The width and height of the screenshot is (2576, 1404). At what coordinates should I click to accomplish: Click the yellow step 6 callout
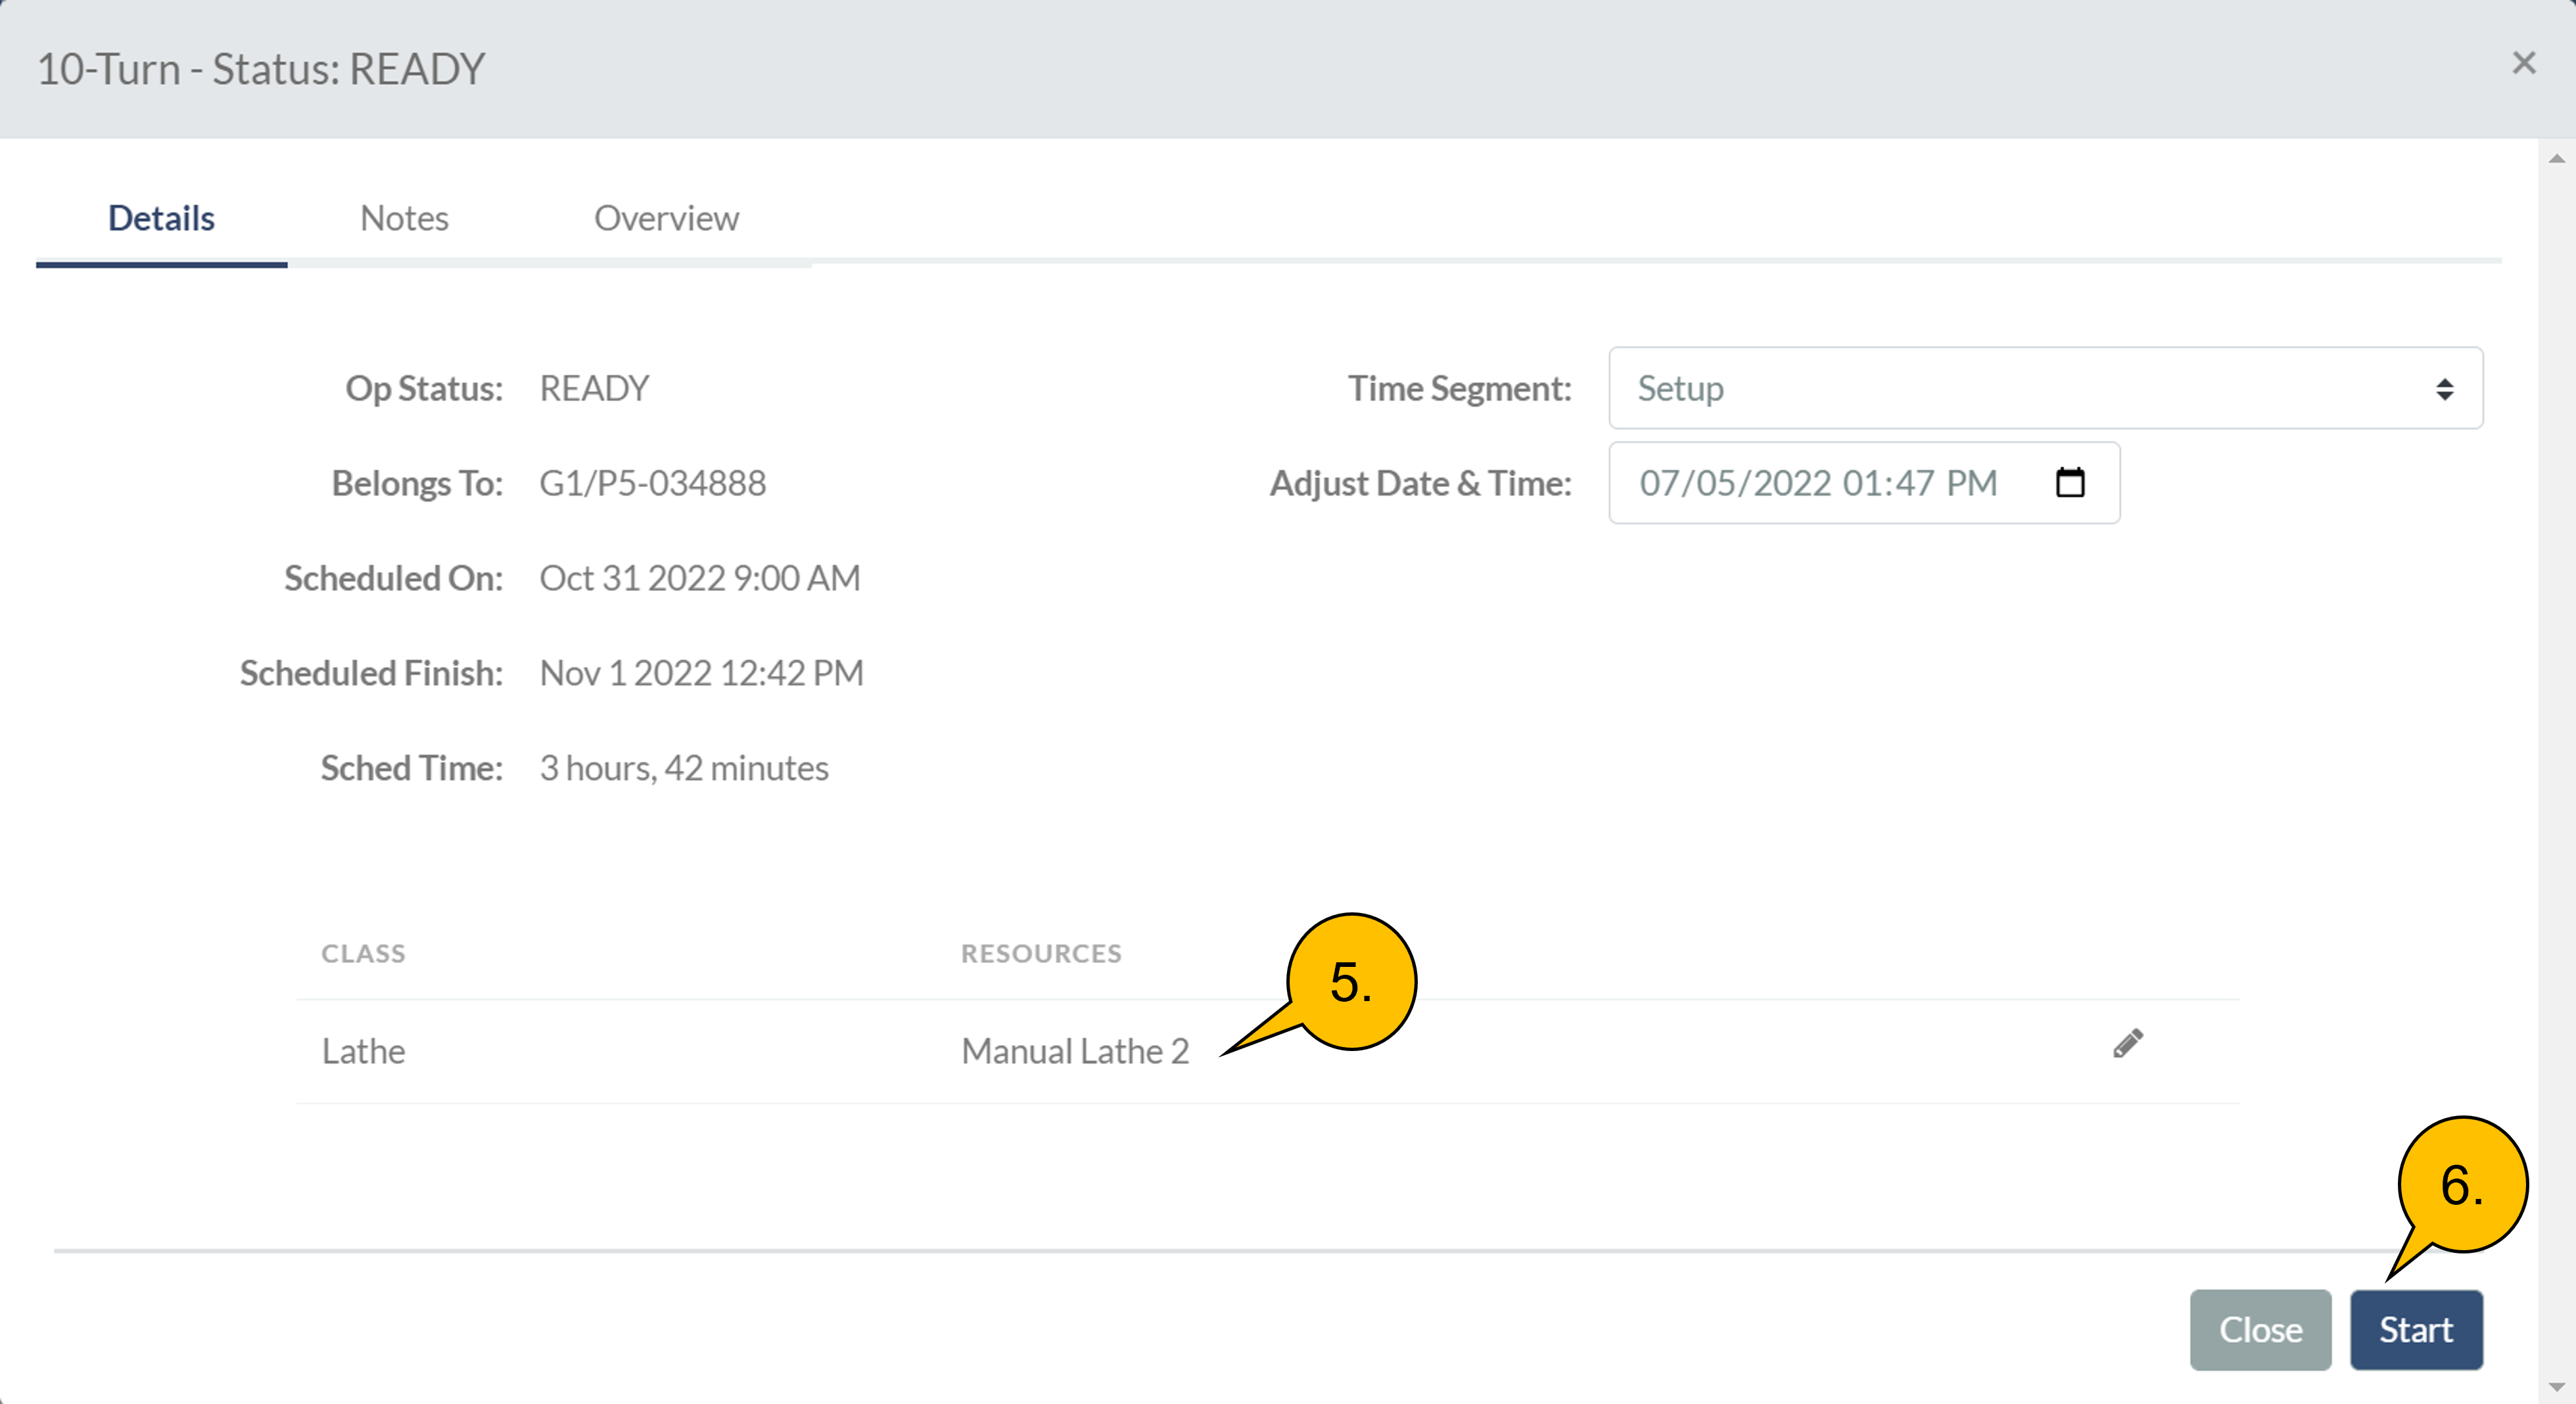click(2462, 1184)
